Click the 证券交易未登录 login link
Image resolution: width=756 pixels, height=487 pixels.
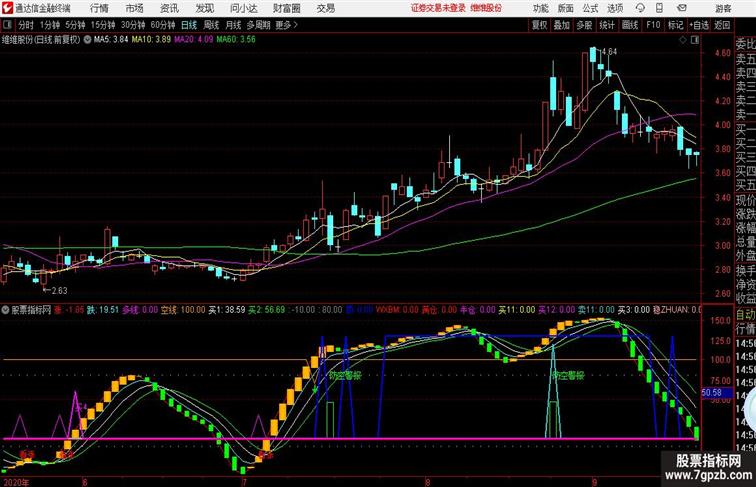pos(438,8)
